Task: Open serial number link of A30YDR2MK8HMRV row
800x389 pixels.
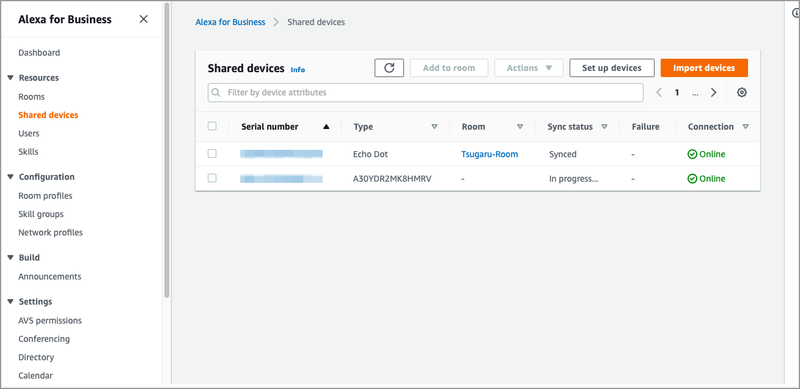Action: click(x=282, y=179)
